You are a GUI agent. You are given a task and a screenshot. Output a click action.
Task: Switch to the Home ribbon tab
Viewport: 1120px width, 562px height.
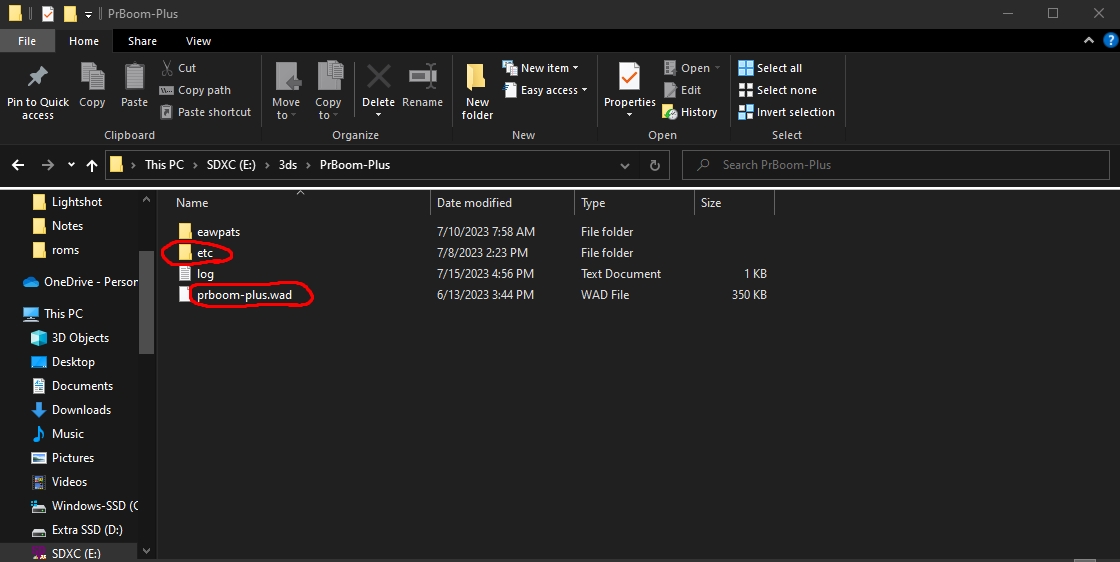coord(84,41)
